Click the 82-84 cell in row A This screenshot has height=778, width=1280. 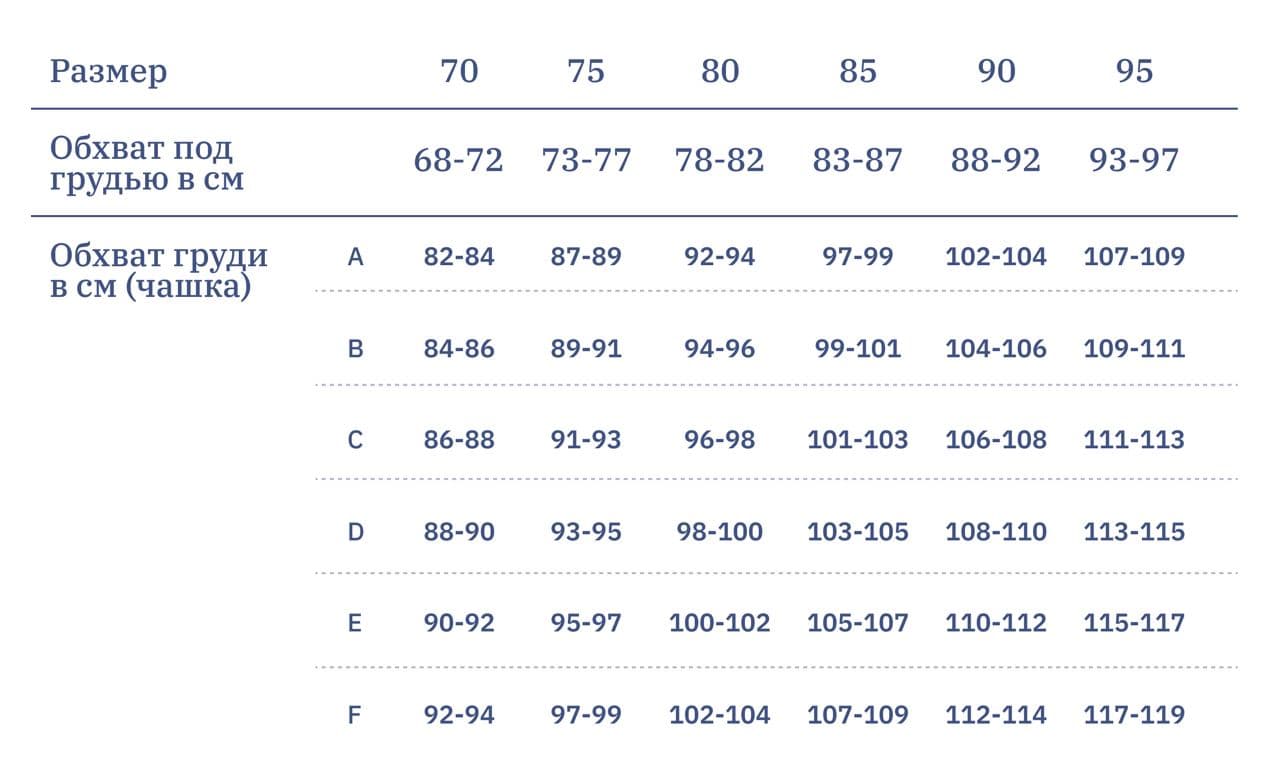[459, 257]
